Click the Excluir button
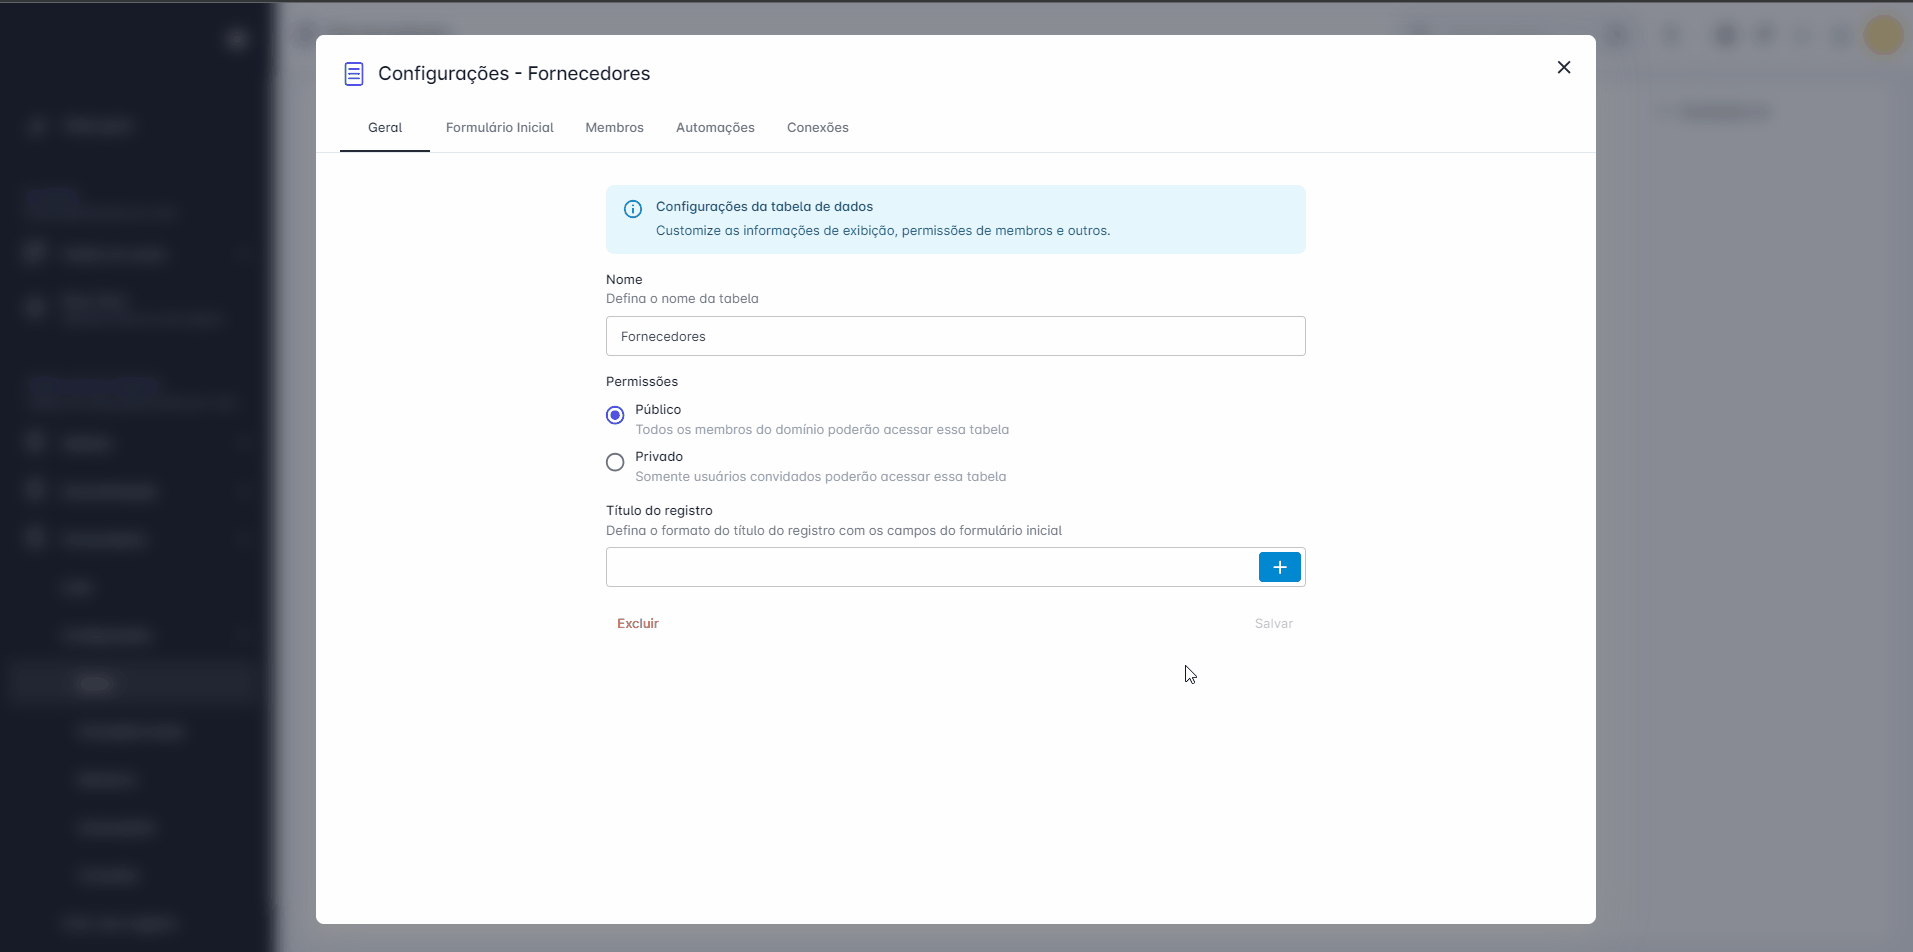This screenshot has width=1913, height=952. point(638,624)
